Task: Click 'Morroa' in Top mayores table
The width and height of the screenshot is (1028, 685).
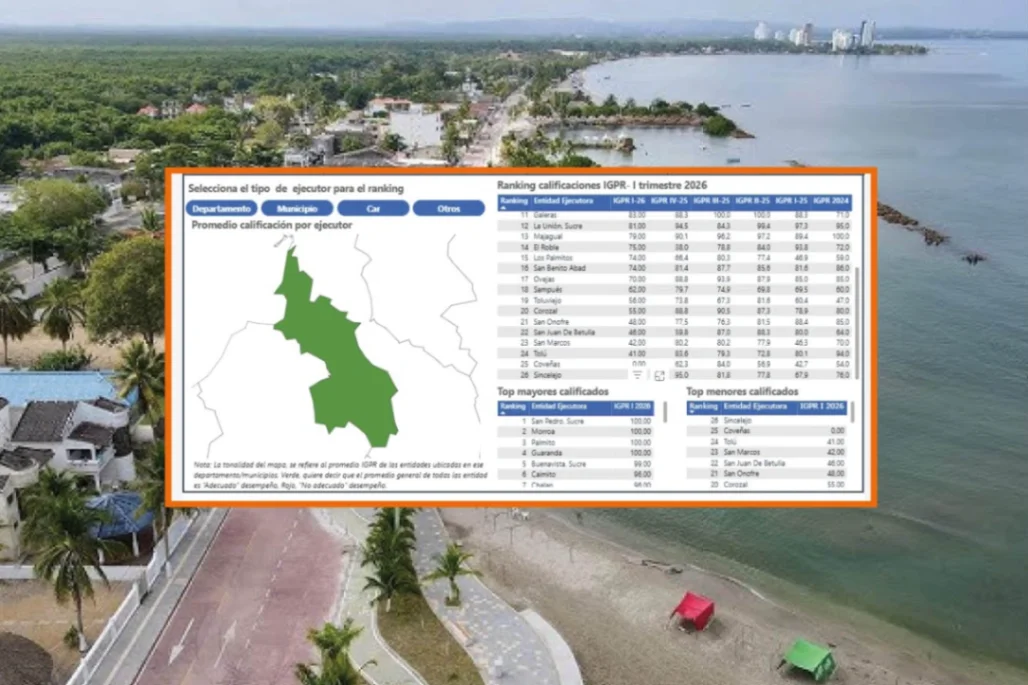Action: tap(543, 432)
